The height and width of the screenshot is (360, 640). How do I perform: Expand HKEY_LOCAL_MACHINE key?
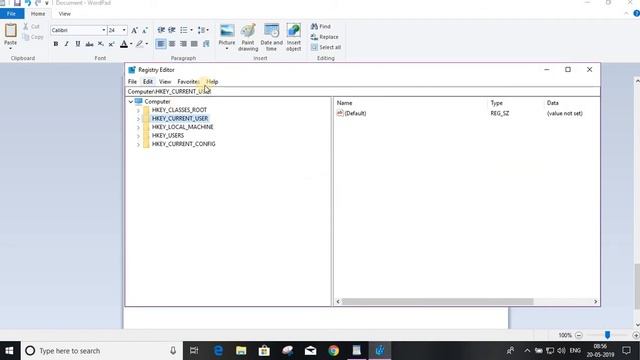click(138, 127)
